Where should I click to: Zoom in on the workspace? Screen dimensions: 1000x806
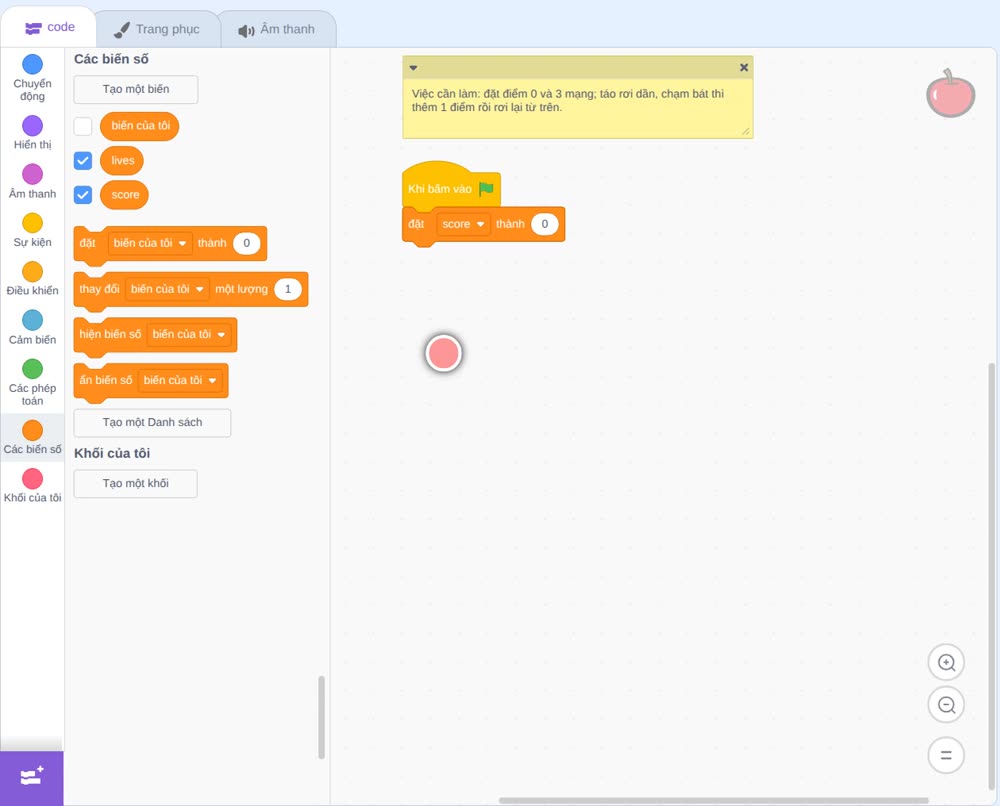click(946, 663)
